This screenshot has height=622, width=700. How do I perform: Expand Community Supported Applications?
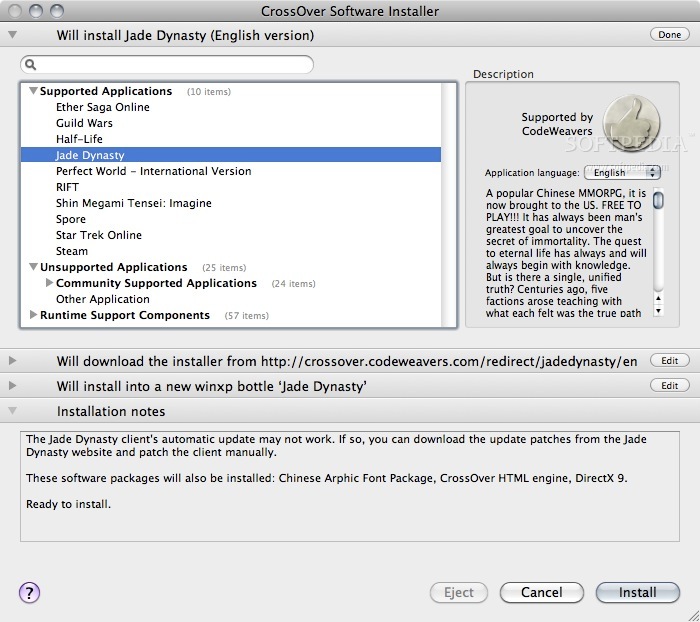(x=49, y=283)
